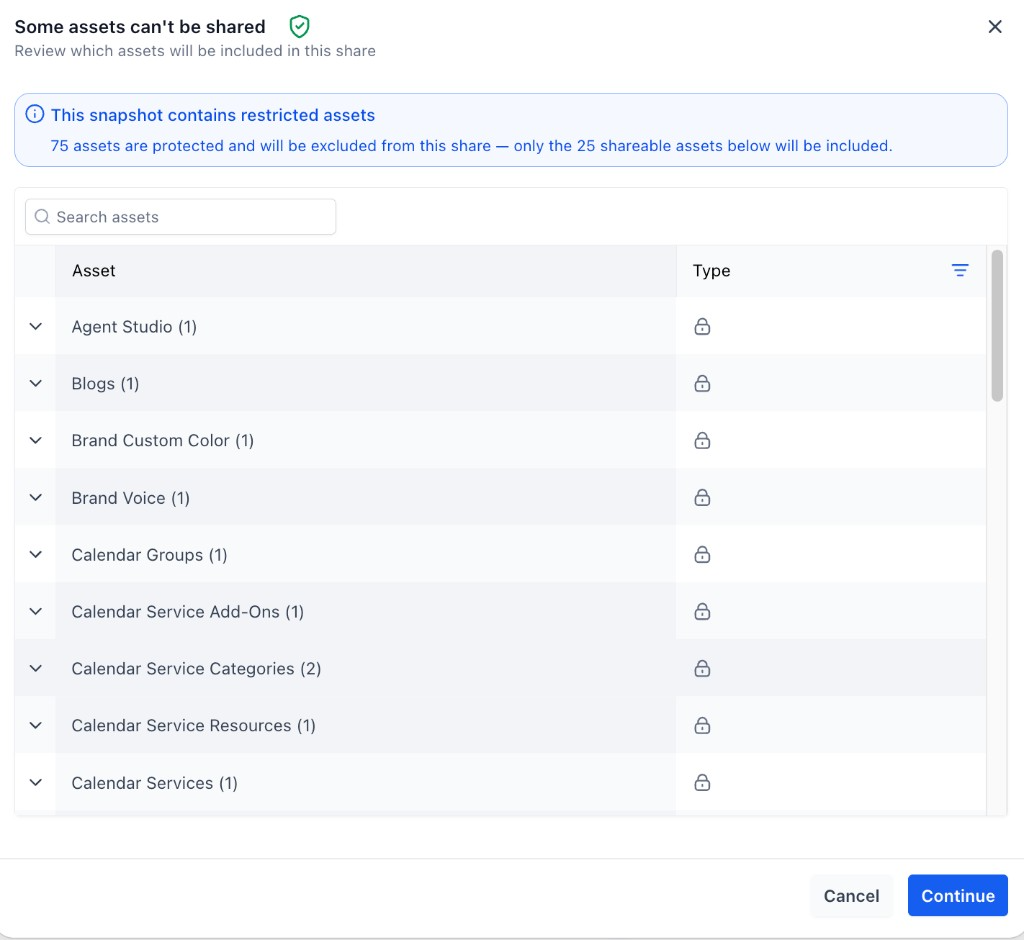Select the "Calendar Groups (1)" label
Viewport: 1024px width, 940px height.
point(150,555)
